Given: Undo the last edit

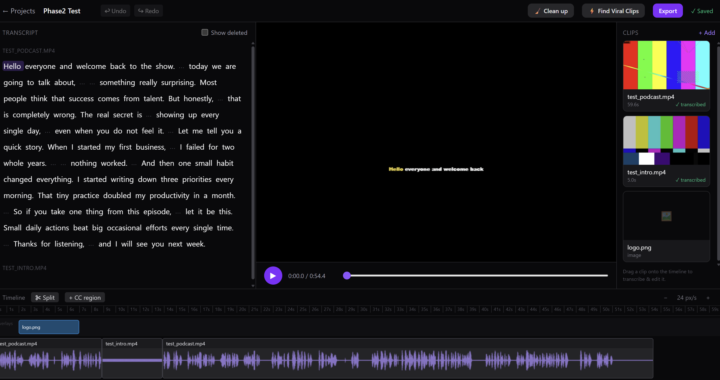Looking at the screenshot, I should [115, 11].
